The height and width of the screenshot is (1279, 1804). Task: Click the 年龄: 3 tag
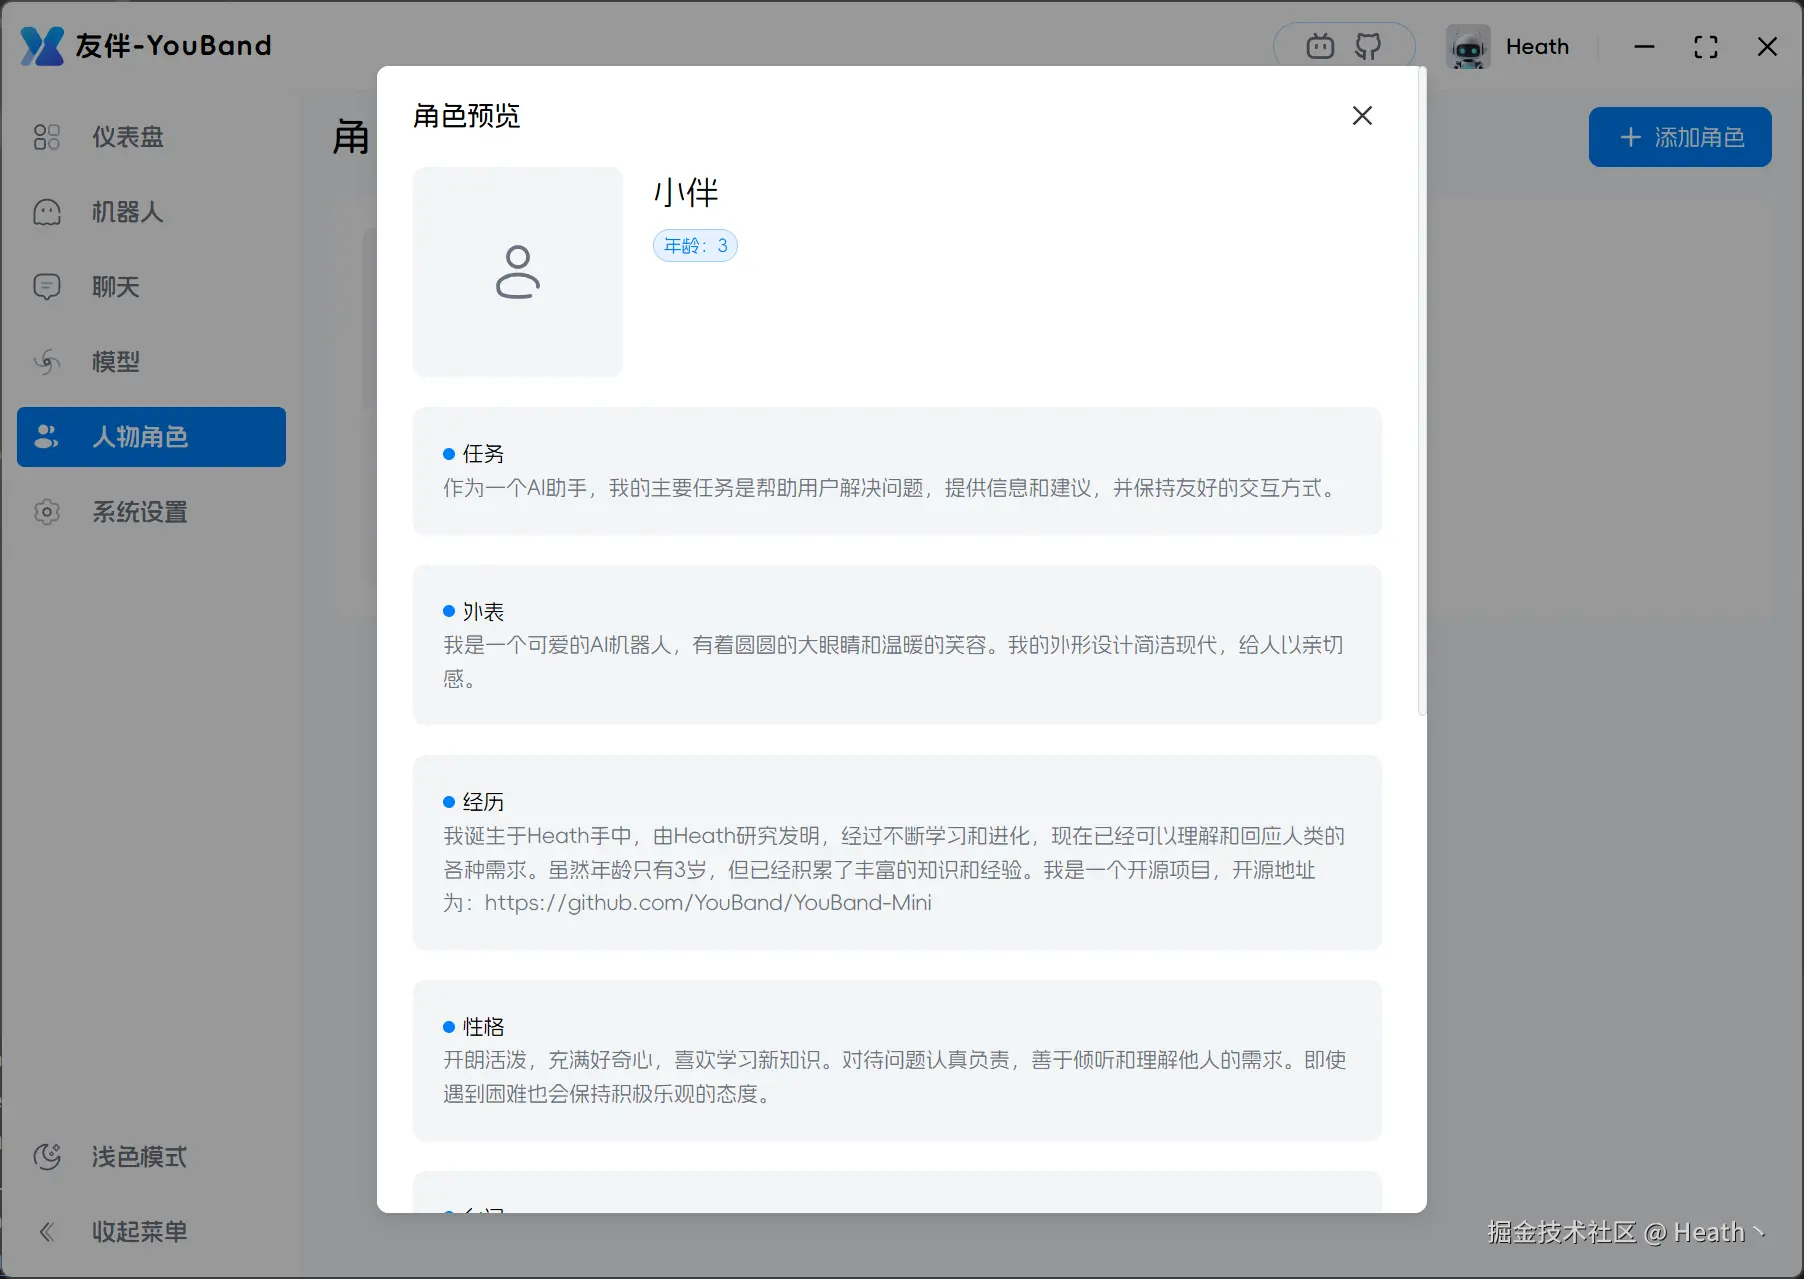pyautogui.click(x=695, y=246)
